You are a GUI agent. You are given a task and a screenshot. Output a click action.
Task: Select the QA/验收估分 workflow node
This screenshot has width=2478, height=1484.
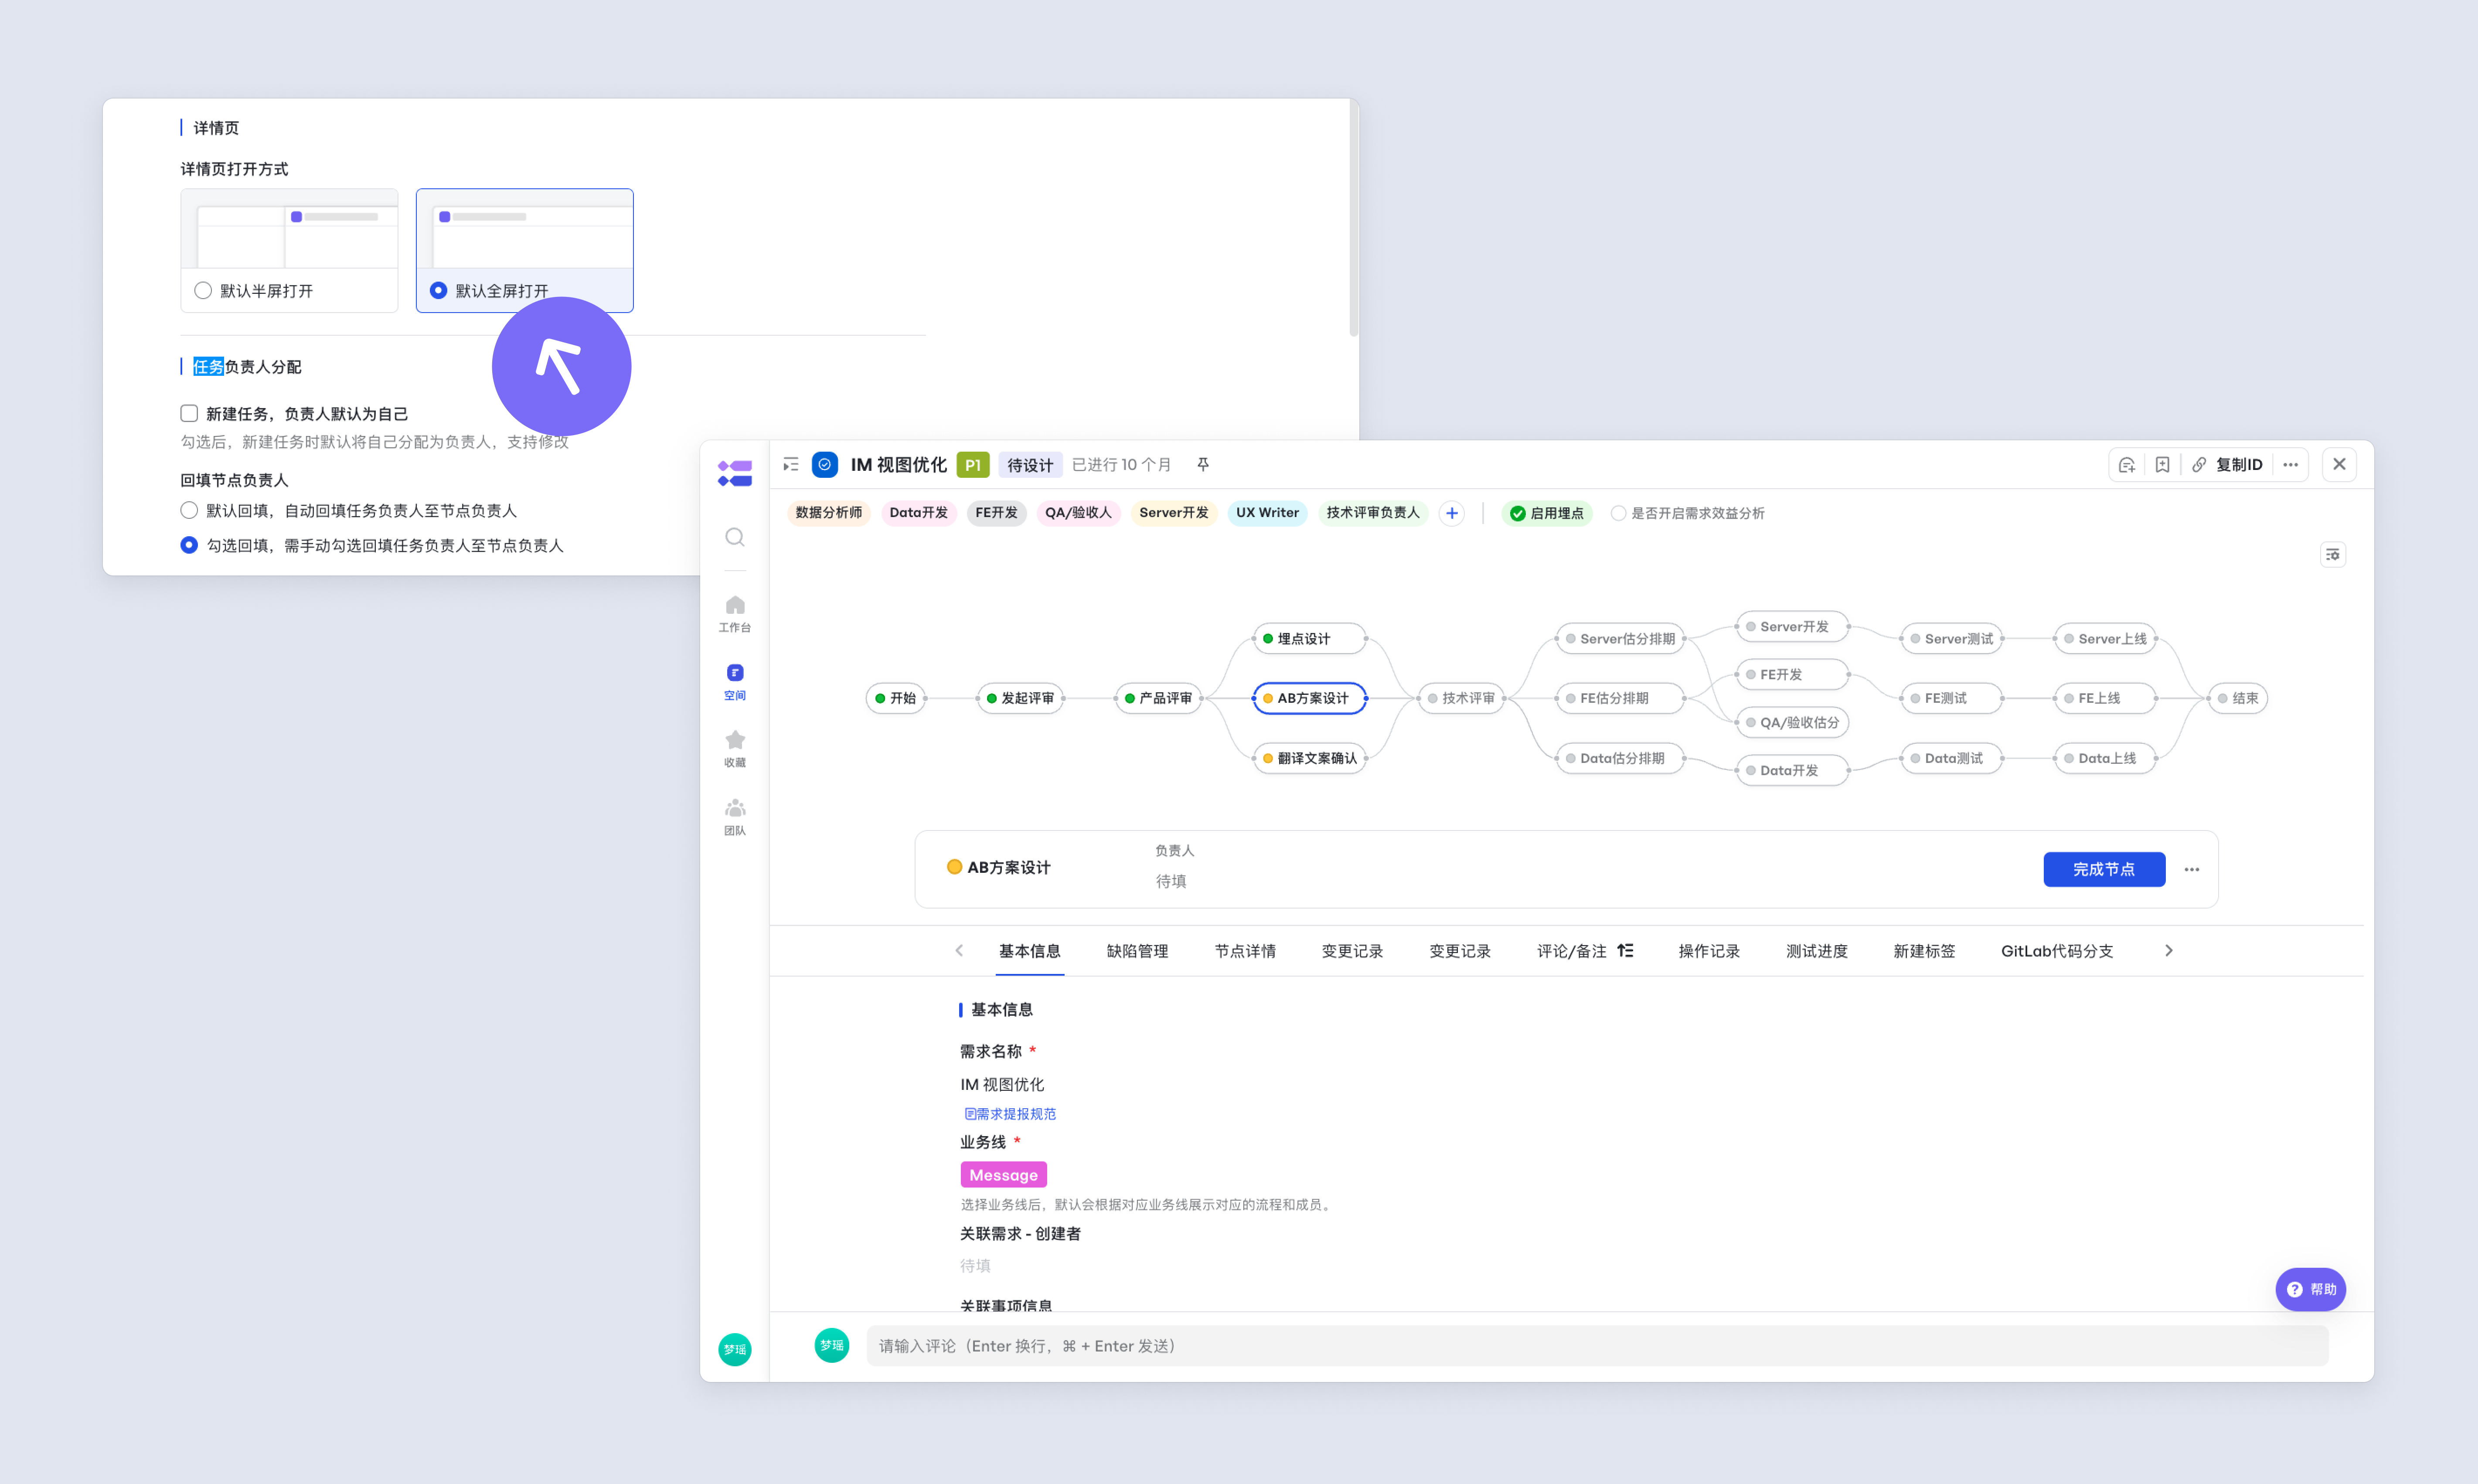click(1793, 722)
